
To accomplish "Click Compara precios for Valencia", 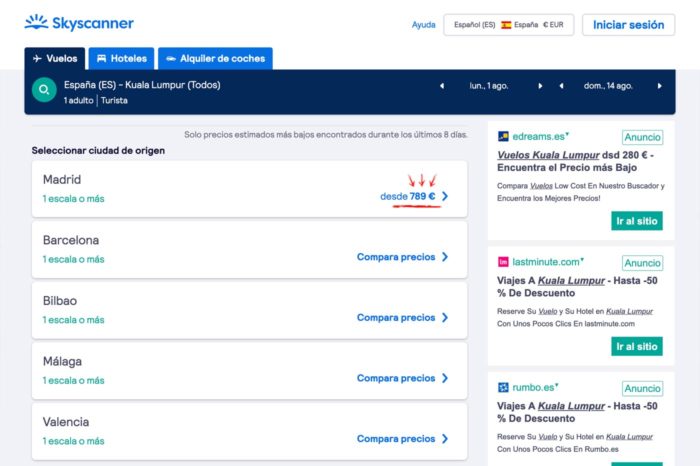I will point(396,439).
